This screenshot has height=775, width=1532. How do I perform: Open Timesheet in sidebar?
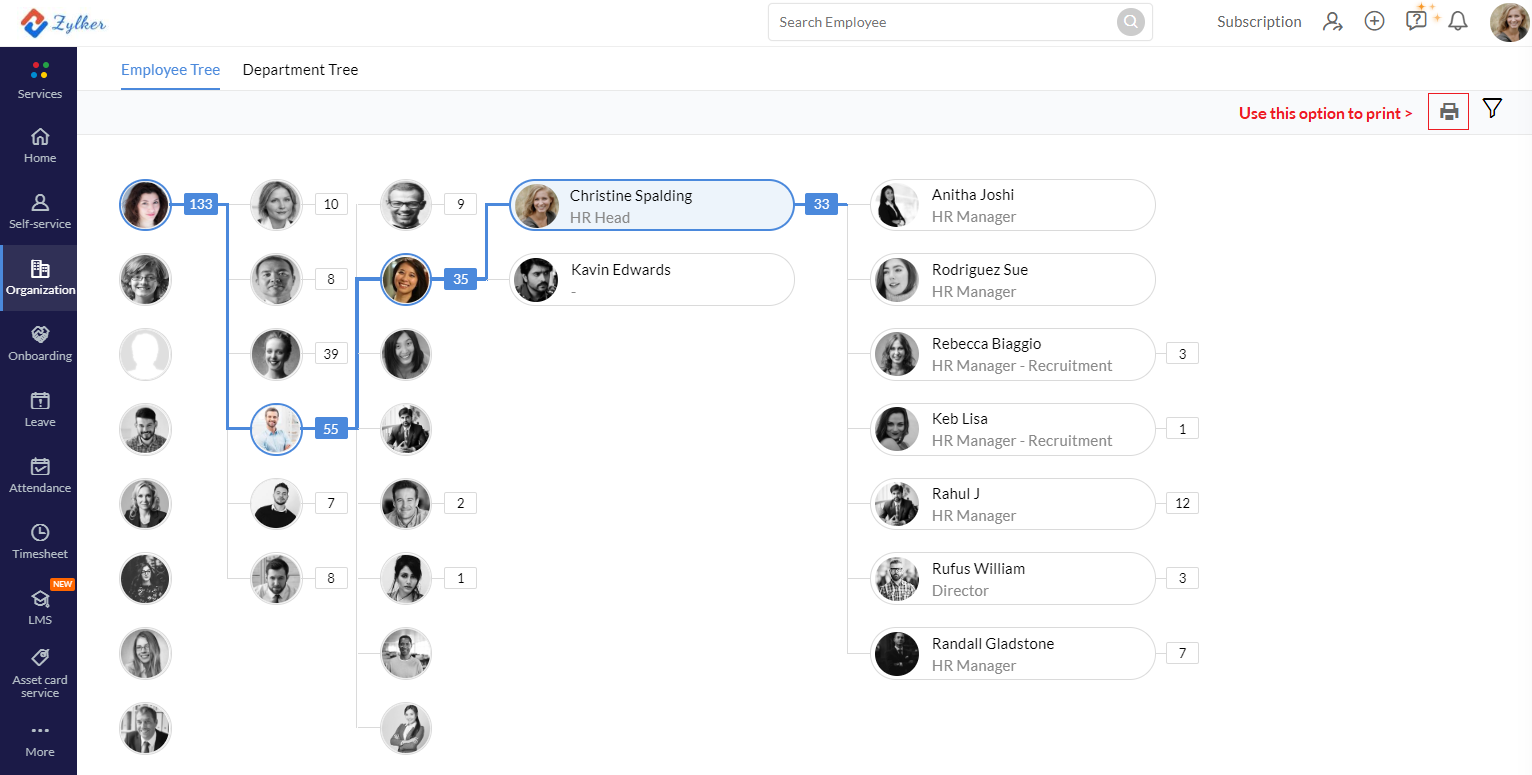pyautogui.click(x=40, y=541)
